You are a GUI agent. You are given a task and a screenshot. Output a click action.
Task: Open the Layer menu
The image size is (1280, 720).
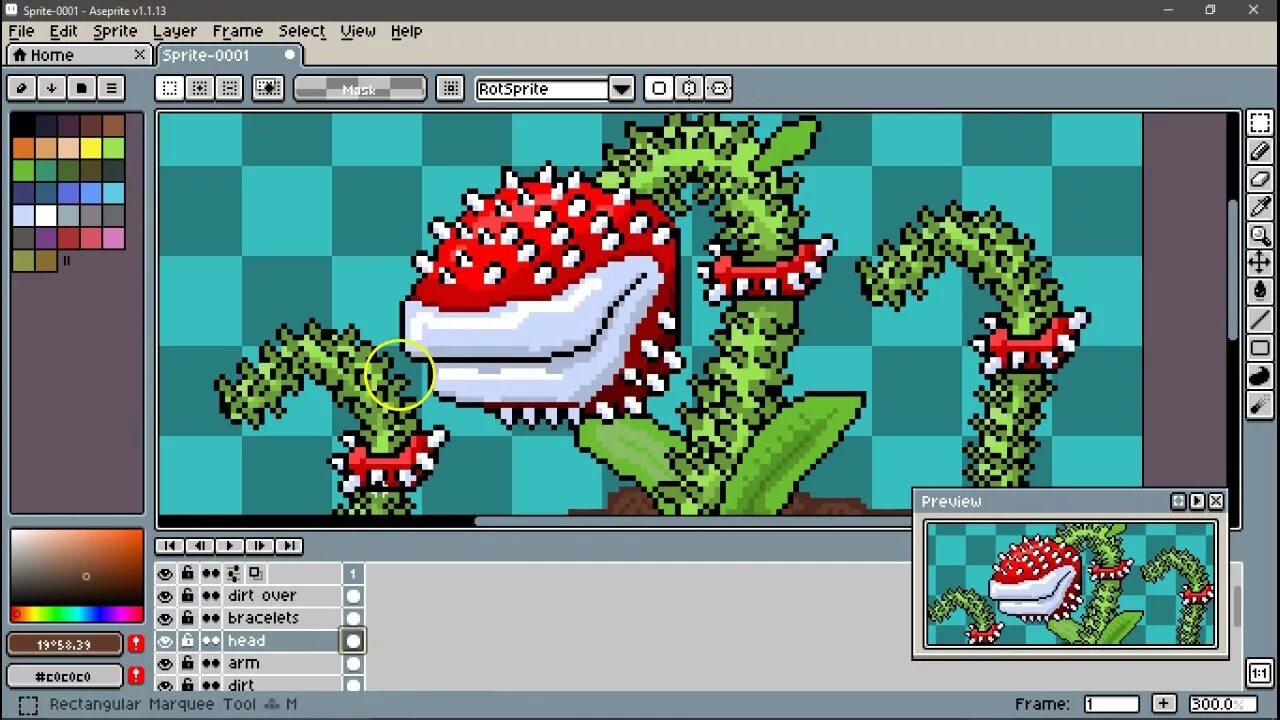click(175, 31)
